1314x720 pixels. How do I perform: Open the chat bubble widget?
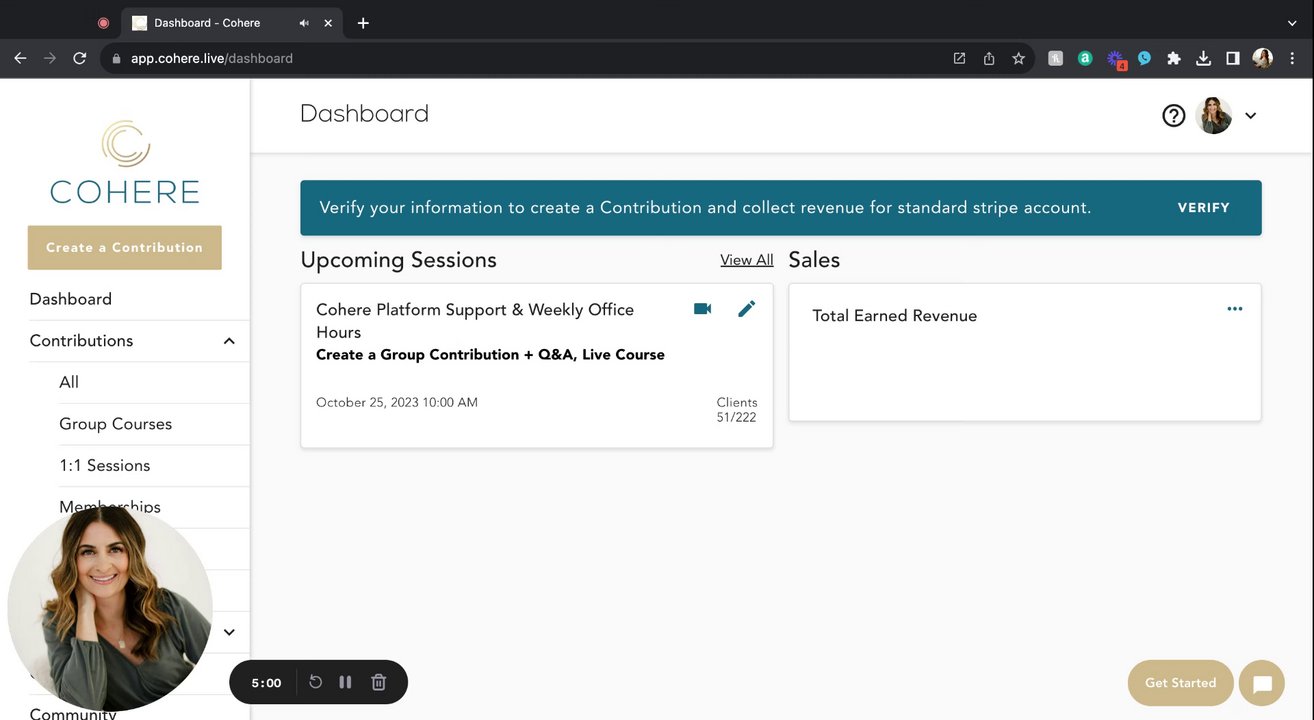click(x=1261, y=684)
